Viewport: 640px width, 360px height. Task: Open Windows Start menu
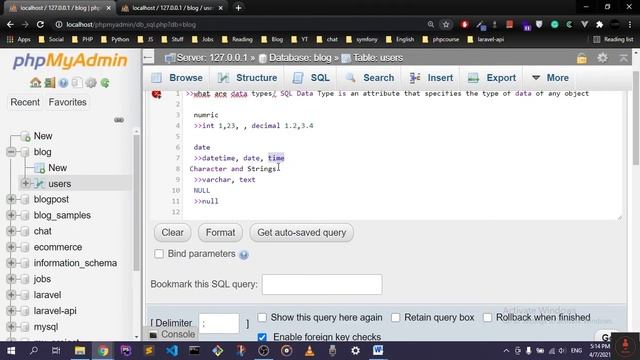[x=11, y=350]
